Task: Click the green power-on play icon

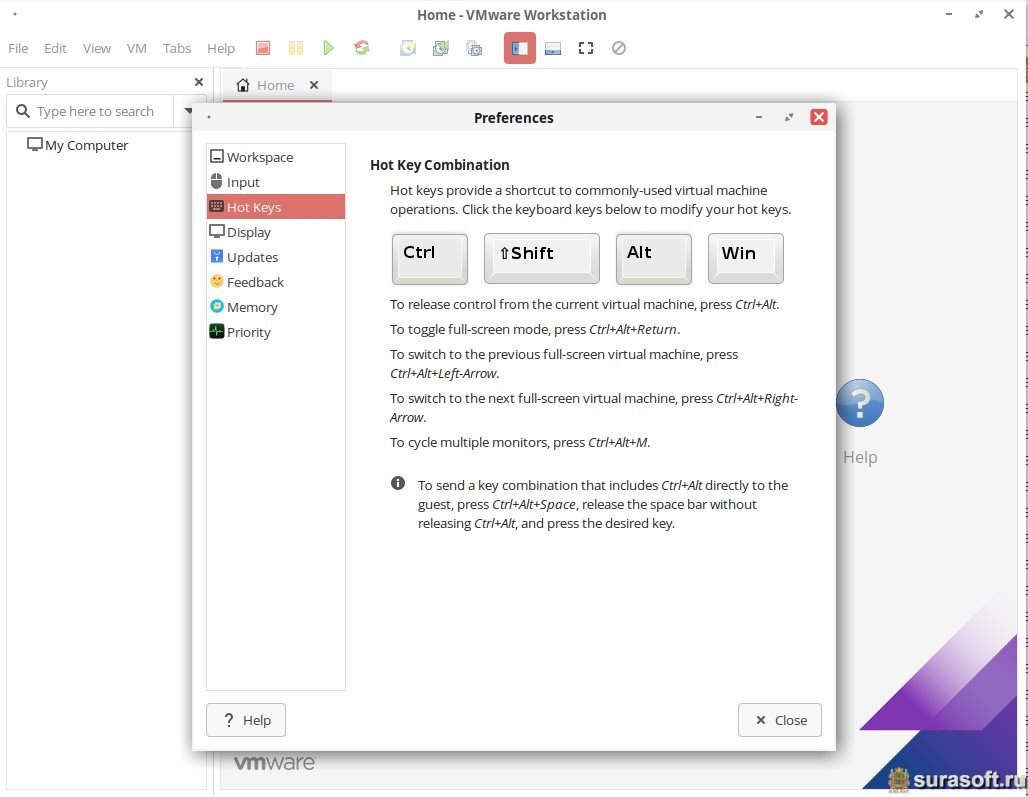Action: tap(328, 48)
